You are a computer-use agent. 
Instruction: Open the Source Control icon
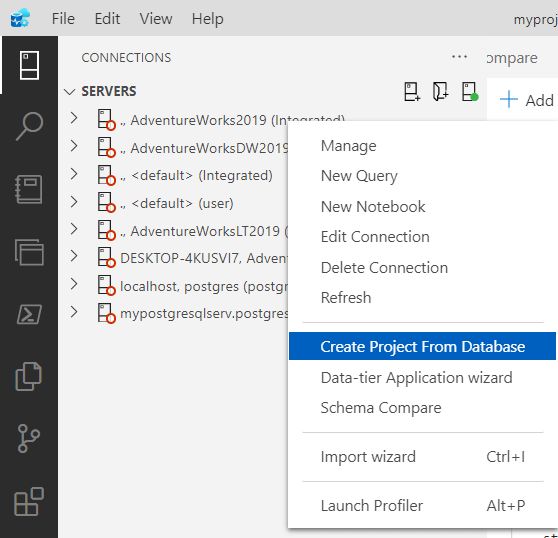pyautogui.click(x=28, y=438)
